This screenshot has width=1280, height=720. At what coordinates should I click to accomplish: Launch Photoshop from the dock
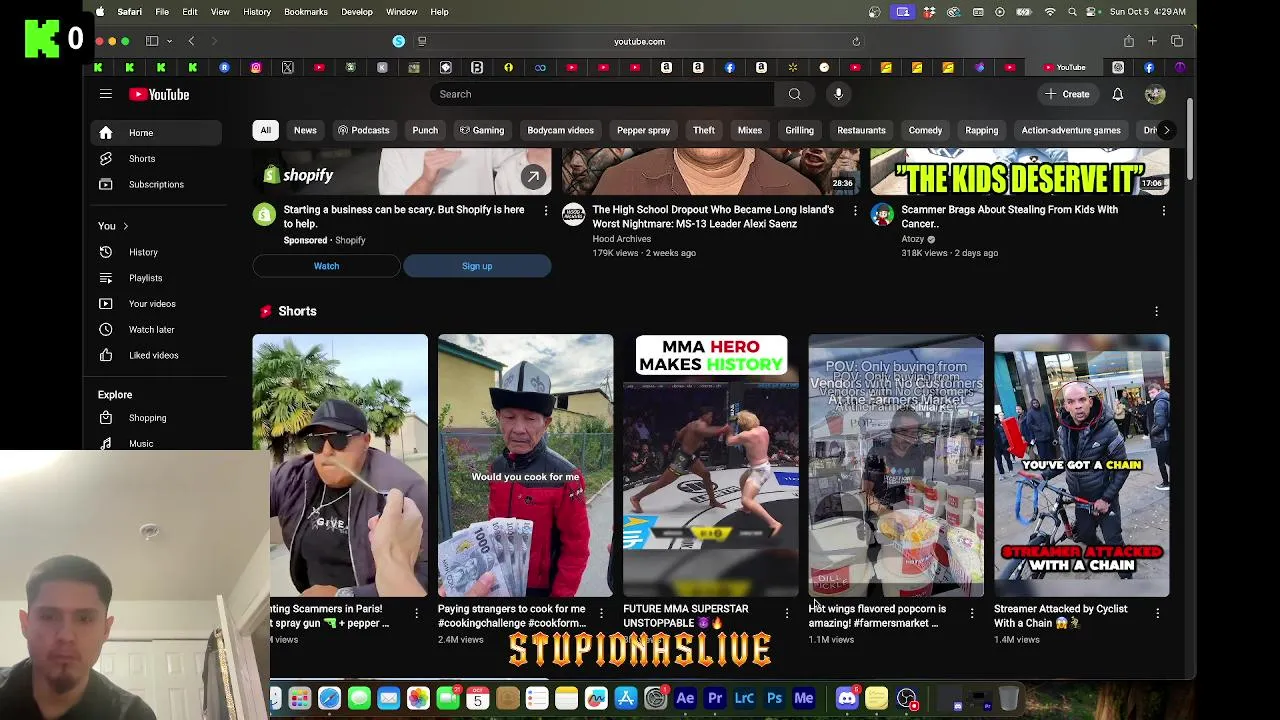tap(774, 698)
